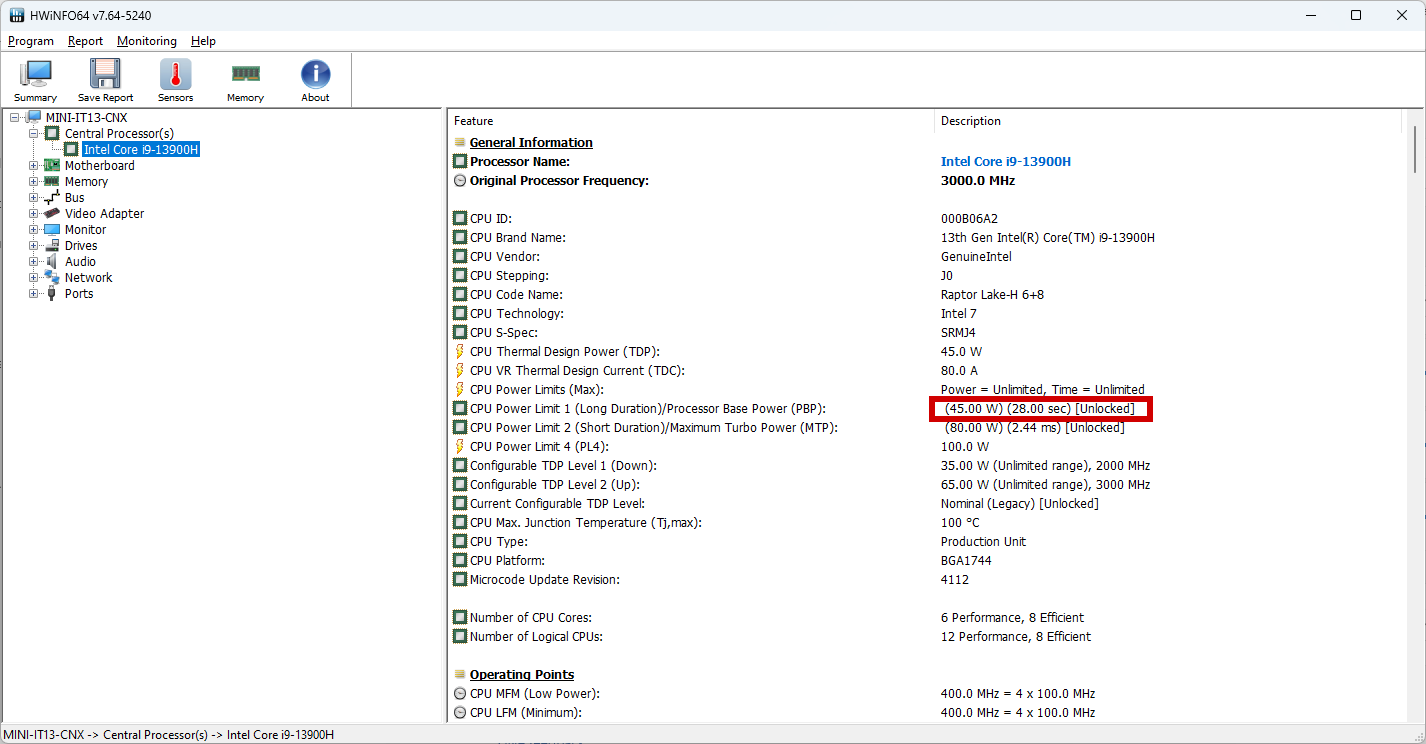Select the Audio tree item label
The height and width of the screenshot is (744, 1426).
coord(81,262)
